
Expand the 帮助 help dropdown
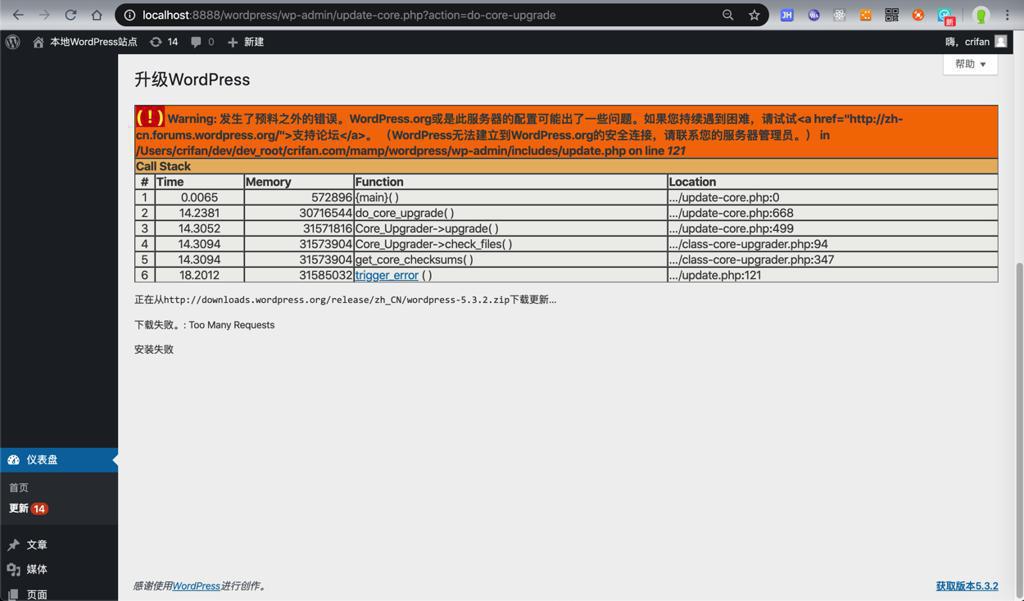click(970, 64)
